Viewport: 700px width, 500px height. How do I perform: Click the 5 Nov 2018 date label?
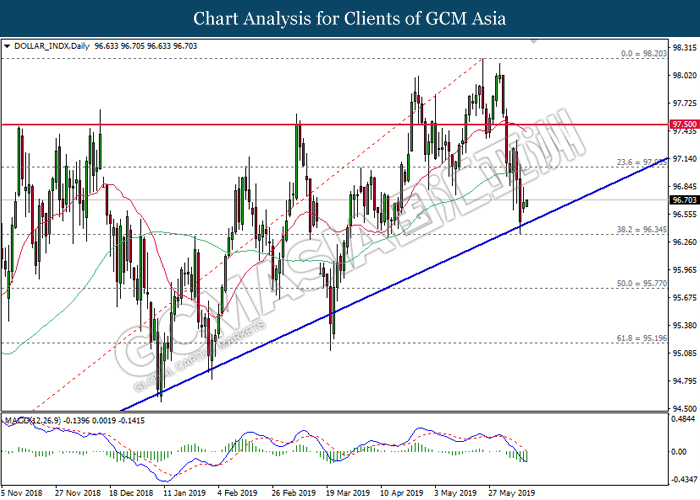click(x=23, y=493)
